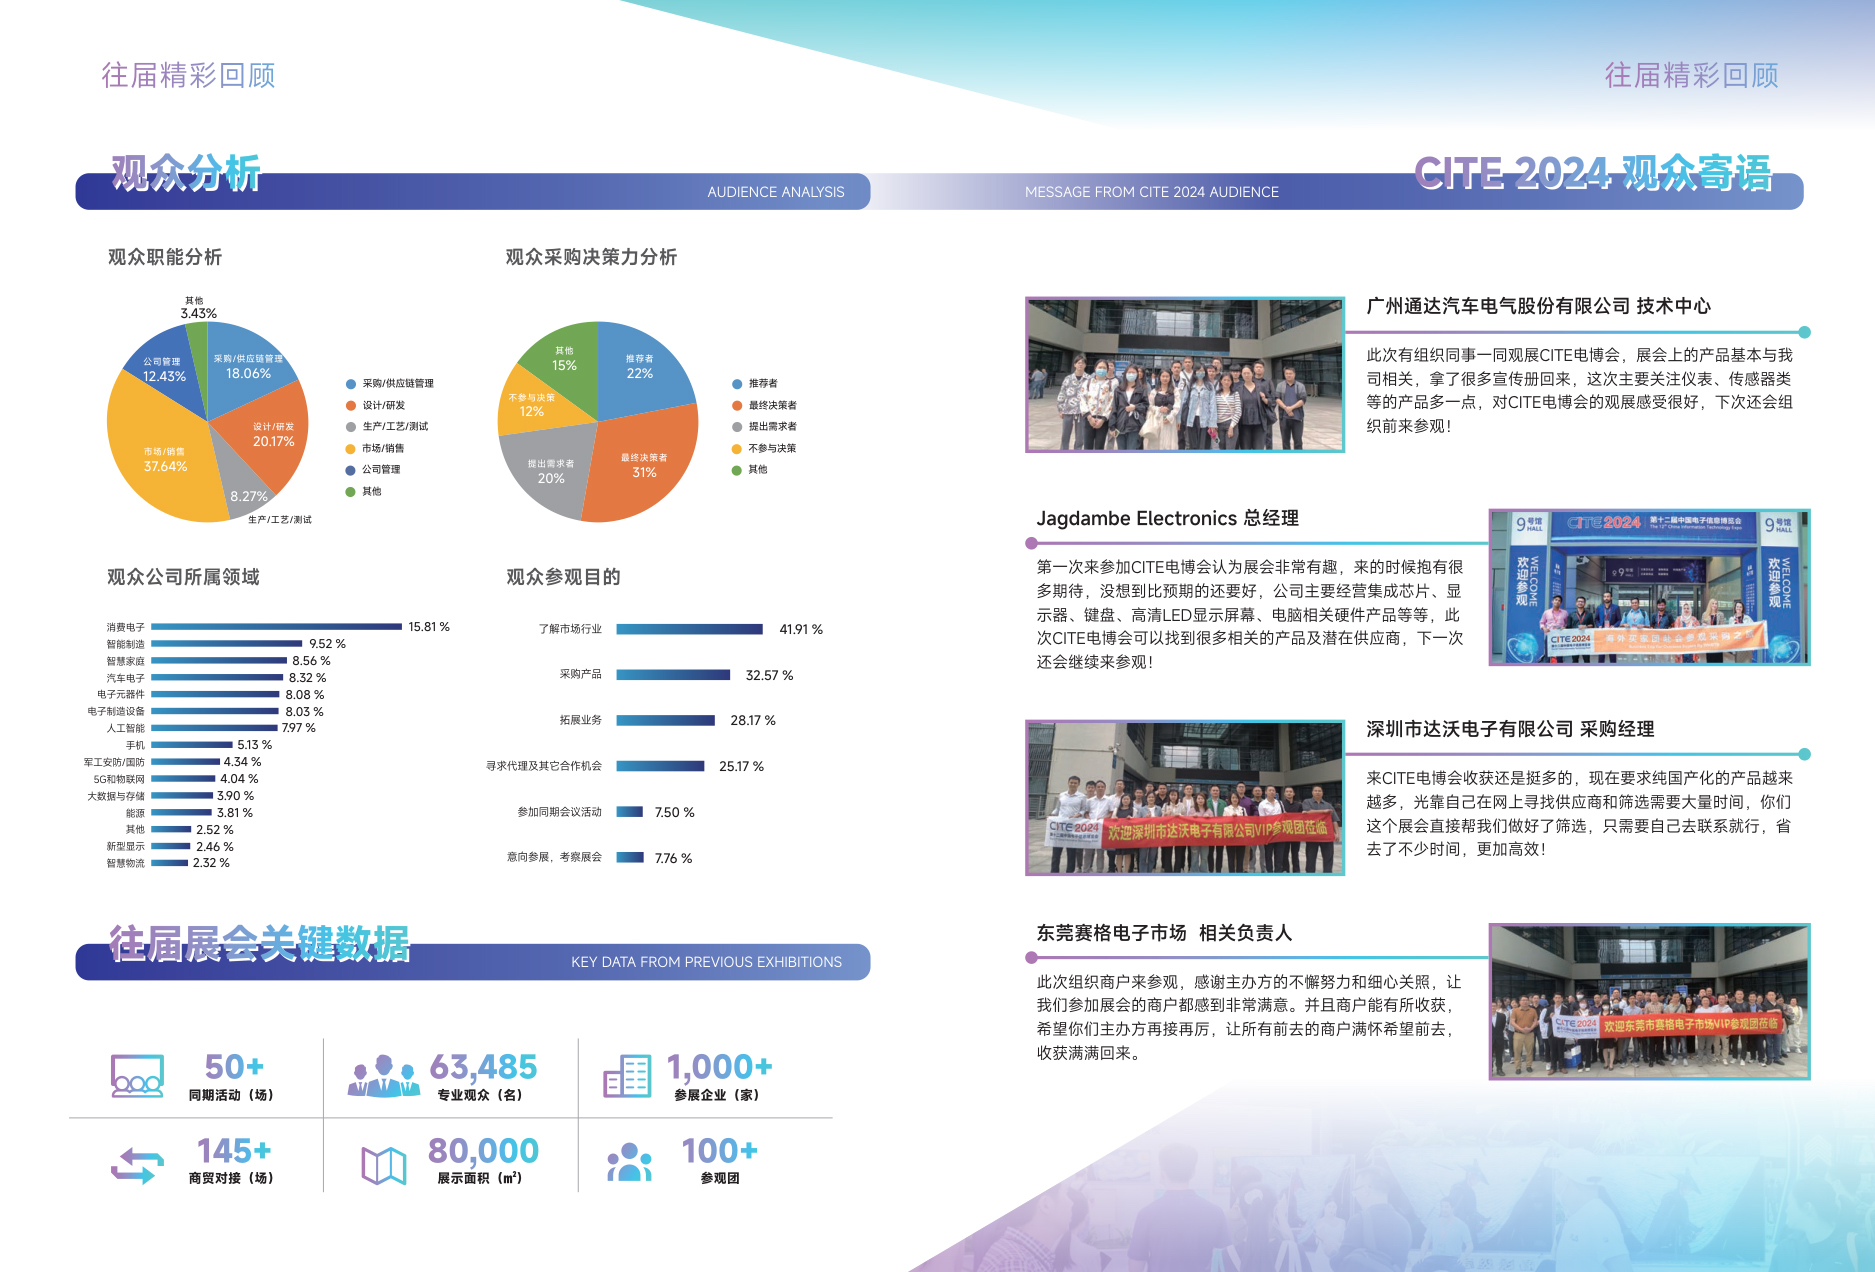The image size is (1875, 1272).
Task: Open the 广州通达汽车电气 group photo
Action: [1184, 375]
